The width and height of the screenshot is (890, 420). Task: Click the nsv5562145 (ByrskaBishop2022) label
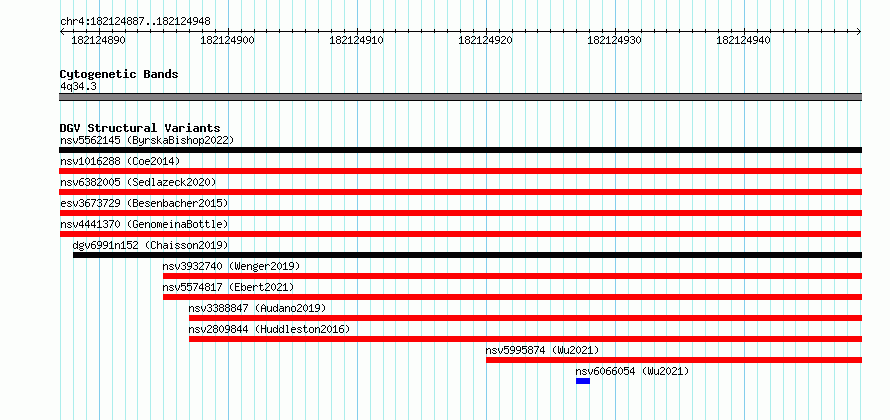[x=147, y=140]
